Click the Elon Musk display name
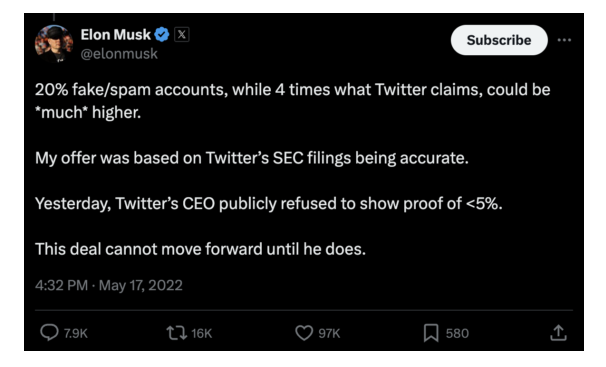Viewport: 606px width, 367px height. (116, 35)
